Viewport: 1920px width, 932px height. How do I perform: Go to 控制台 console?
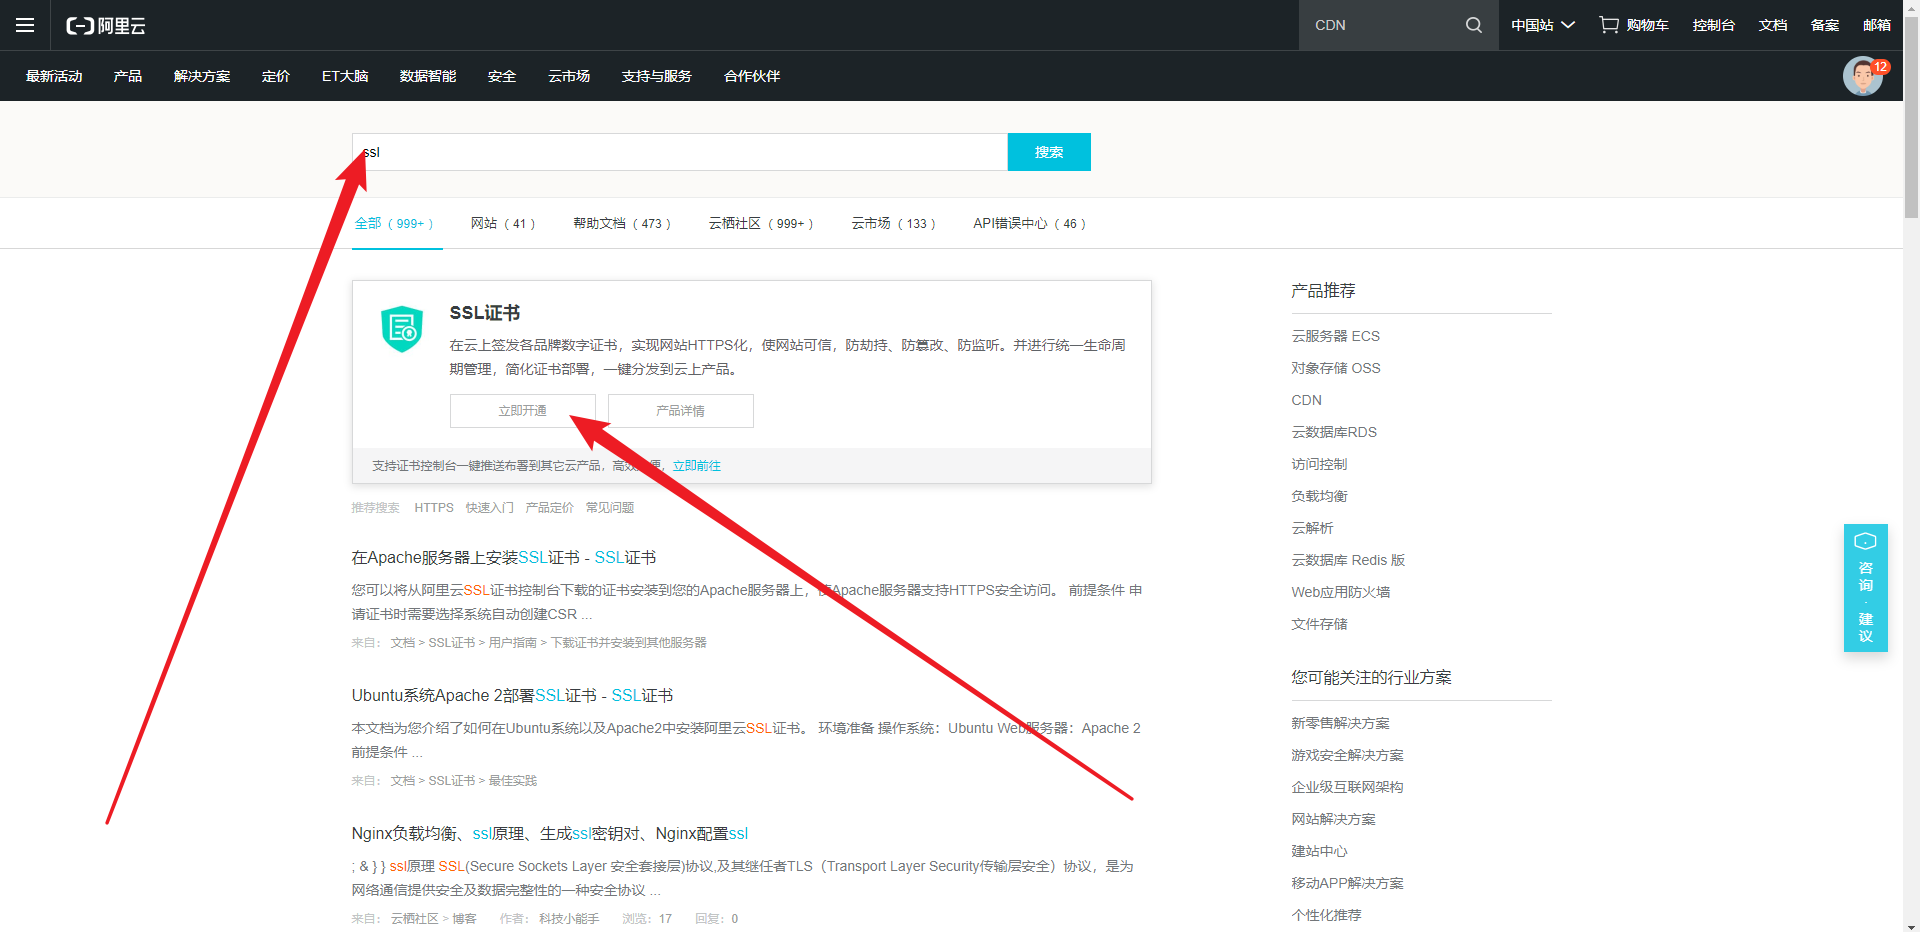point(1714,25)
